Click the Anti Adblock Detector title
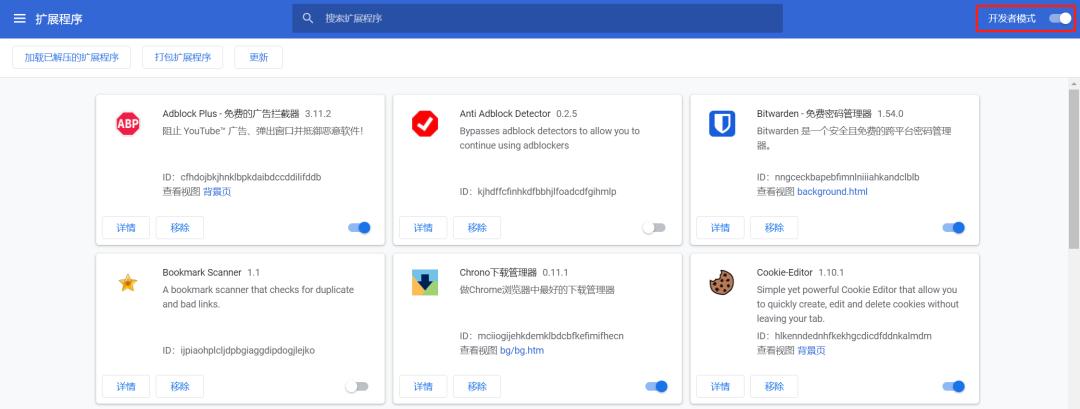Viewport: 1080px width, 409px height. tap(505, 114)
